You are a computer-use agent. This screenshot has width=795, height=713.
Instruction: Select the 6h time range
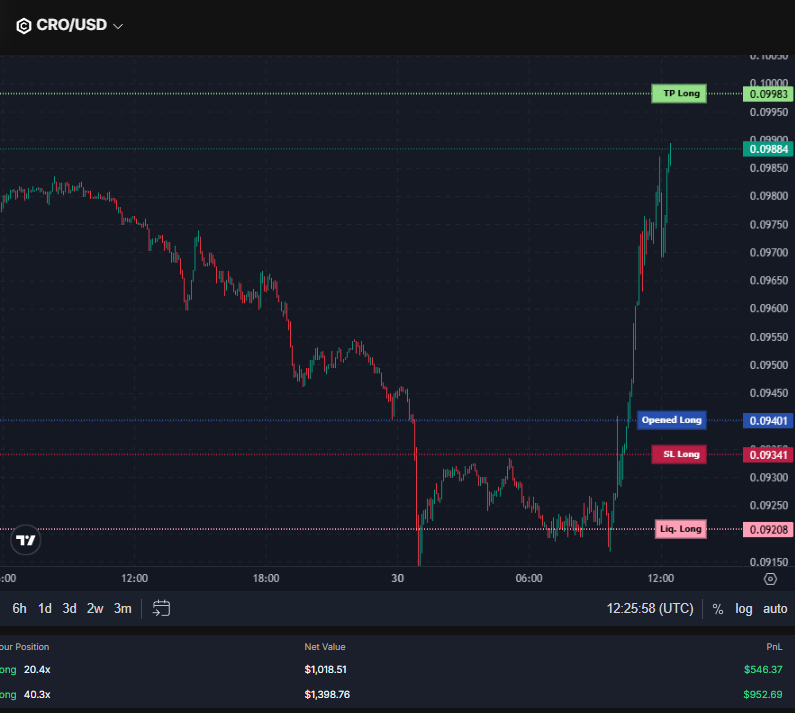19,609
